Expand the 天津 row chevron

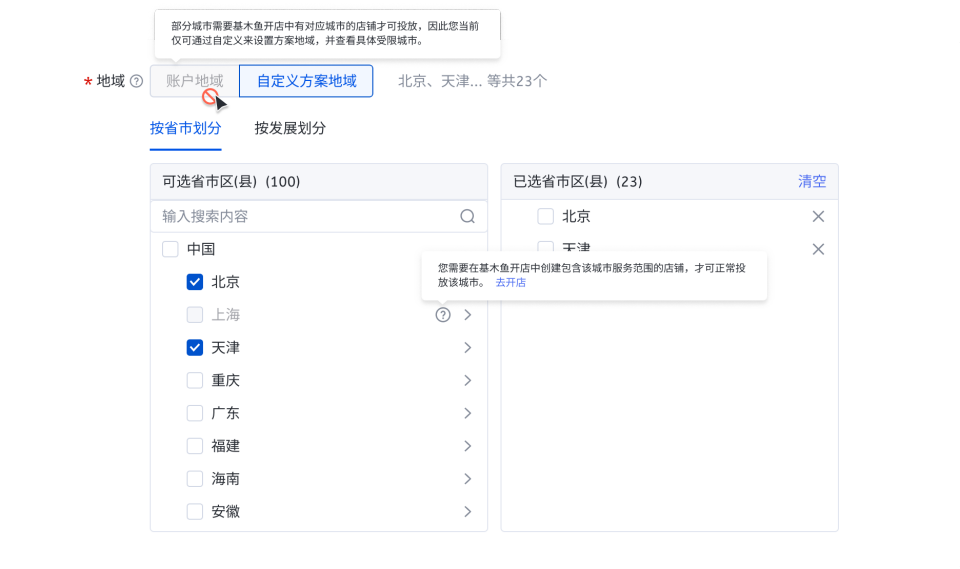(x=467, y=348)
